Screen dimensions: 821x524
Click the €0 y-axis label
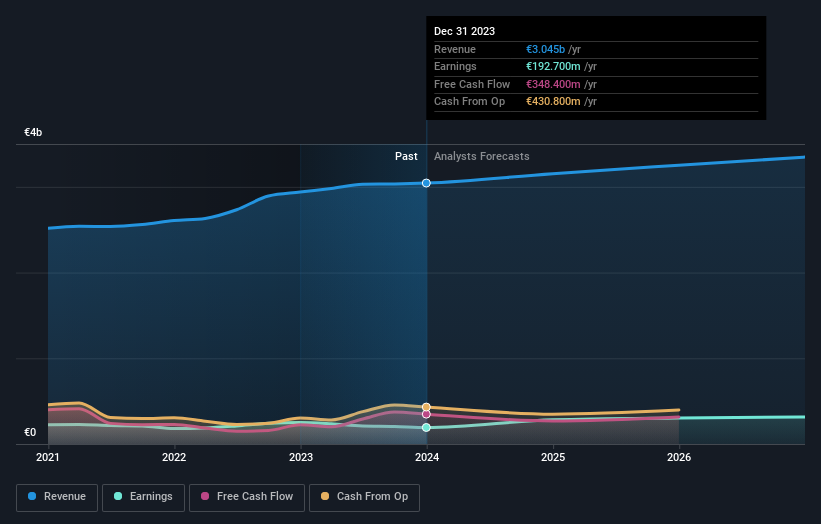30,432
